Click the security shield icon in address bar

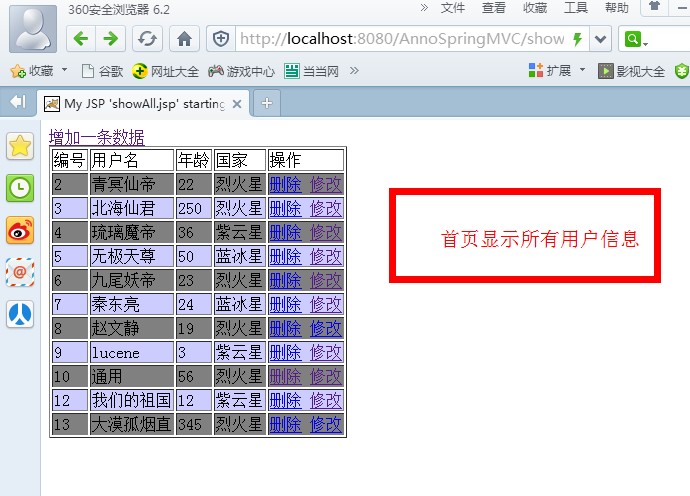[221, 39]
